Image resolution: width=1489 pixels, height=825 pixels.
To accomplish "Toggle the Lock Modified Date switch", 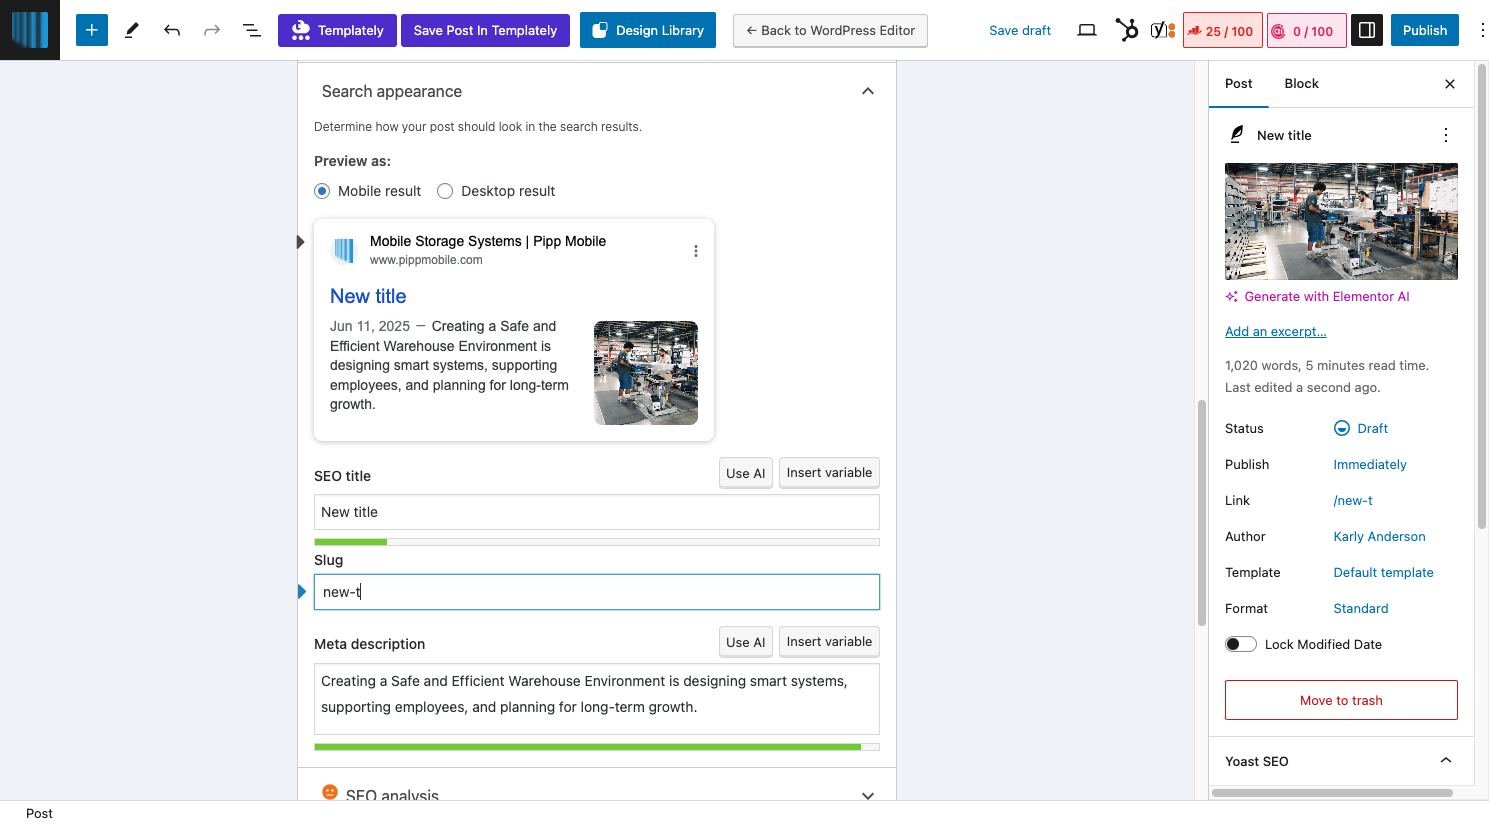I will (x=1241, y=644).
